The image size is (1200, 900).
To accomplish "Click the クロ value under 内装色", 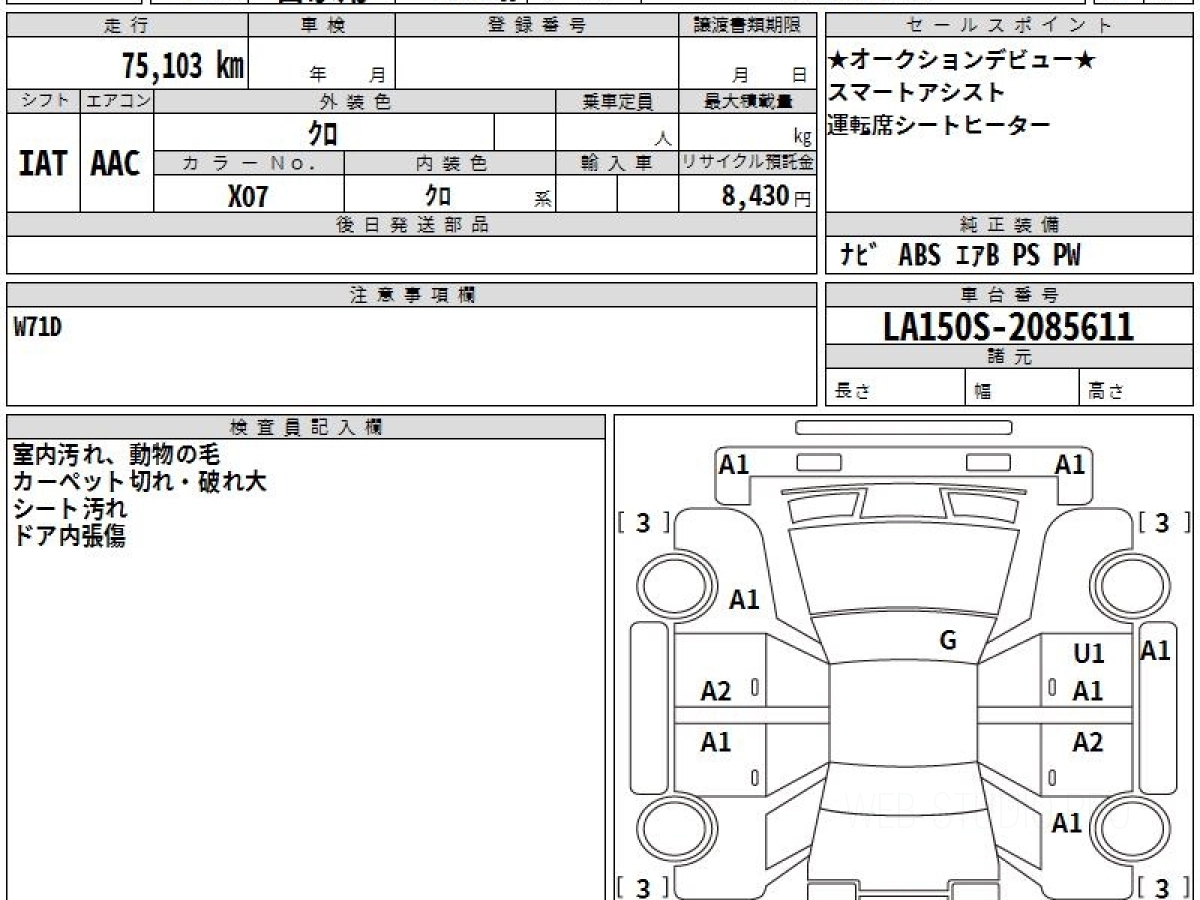I will pos(438,195).
